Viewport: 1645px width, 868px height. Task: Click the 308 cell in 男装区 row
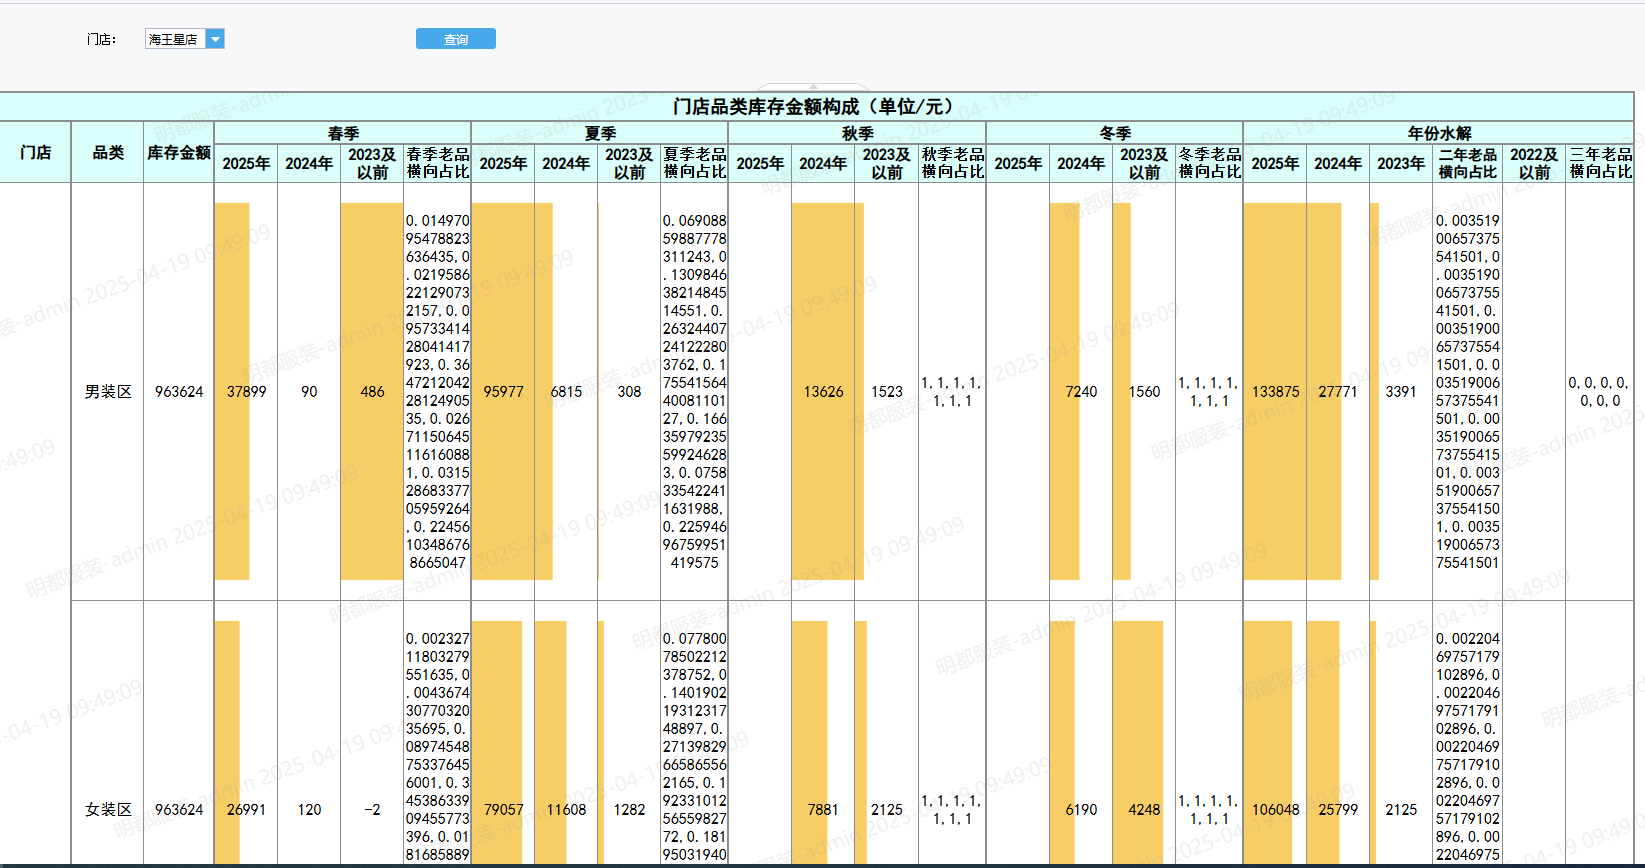point(629,392)
